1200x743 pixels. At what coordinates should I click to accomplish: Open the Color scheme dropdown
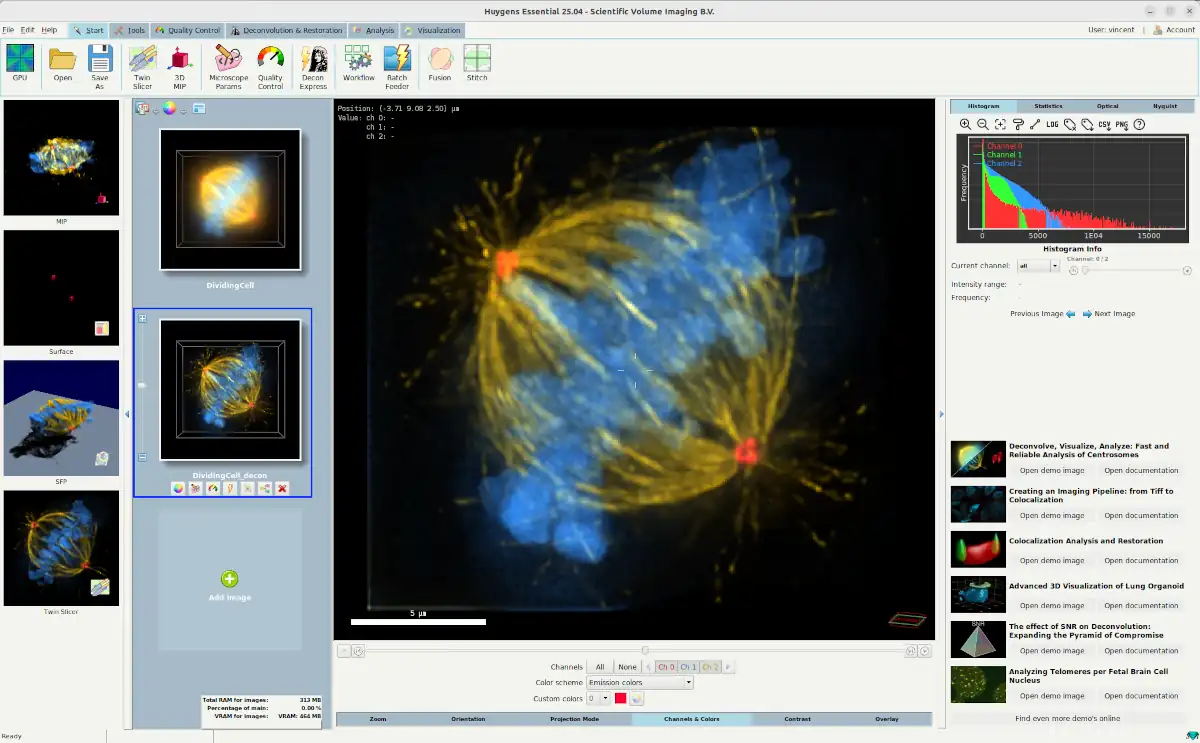coord(640,683)
